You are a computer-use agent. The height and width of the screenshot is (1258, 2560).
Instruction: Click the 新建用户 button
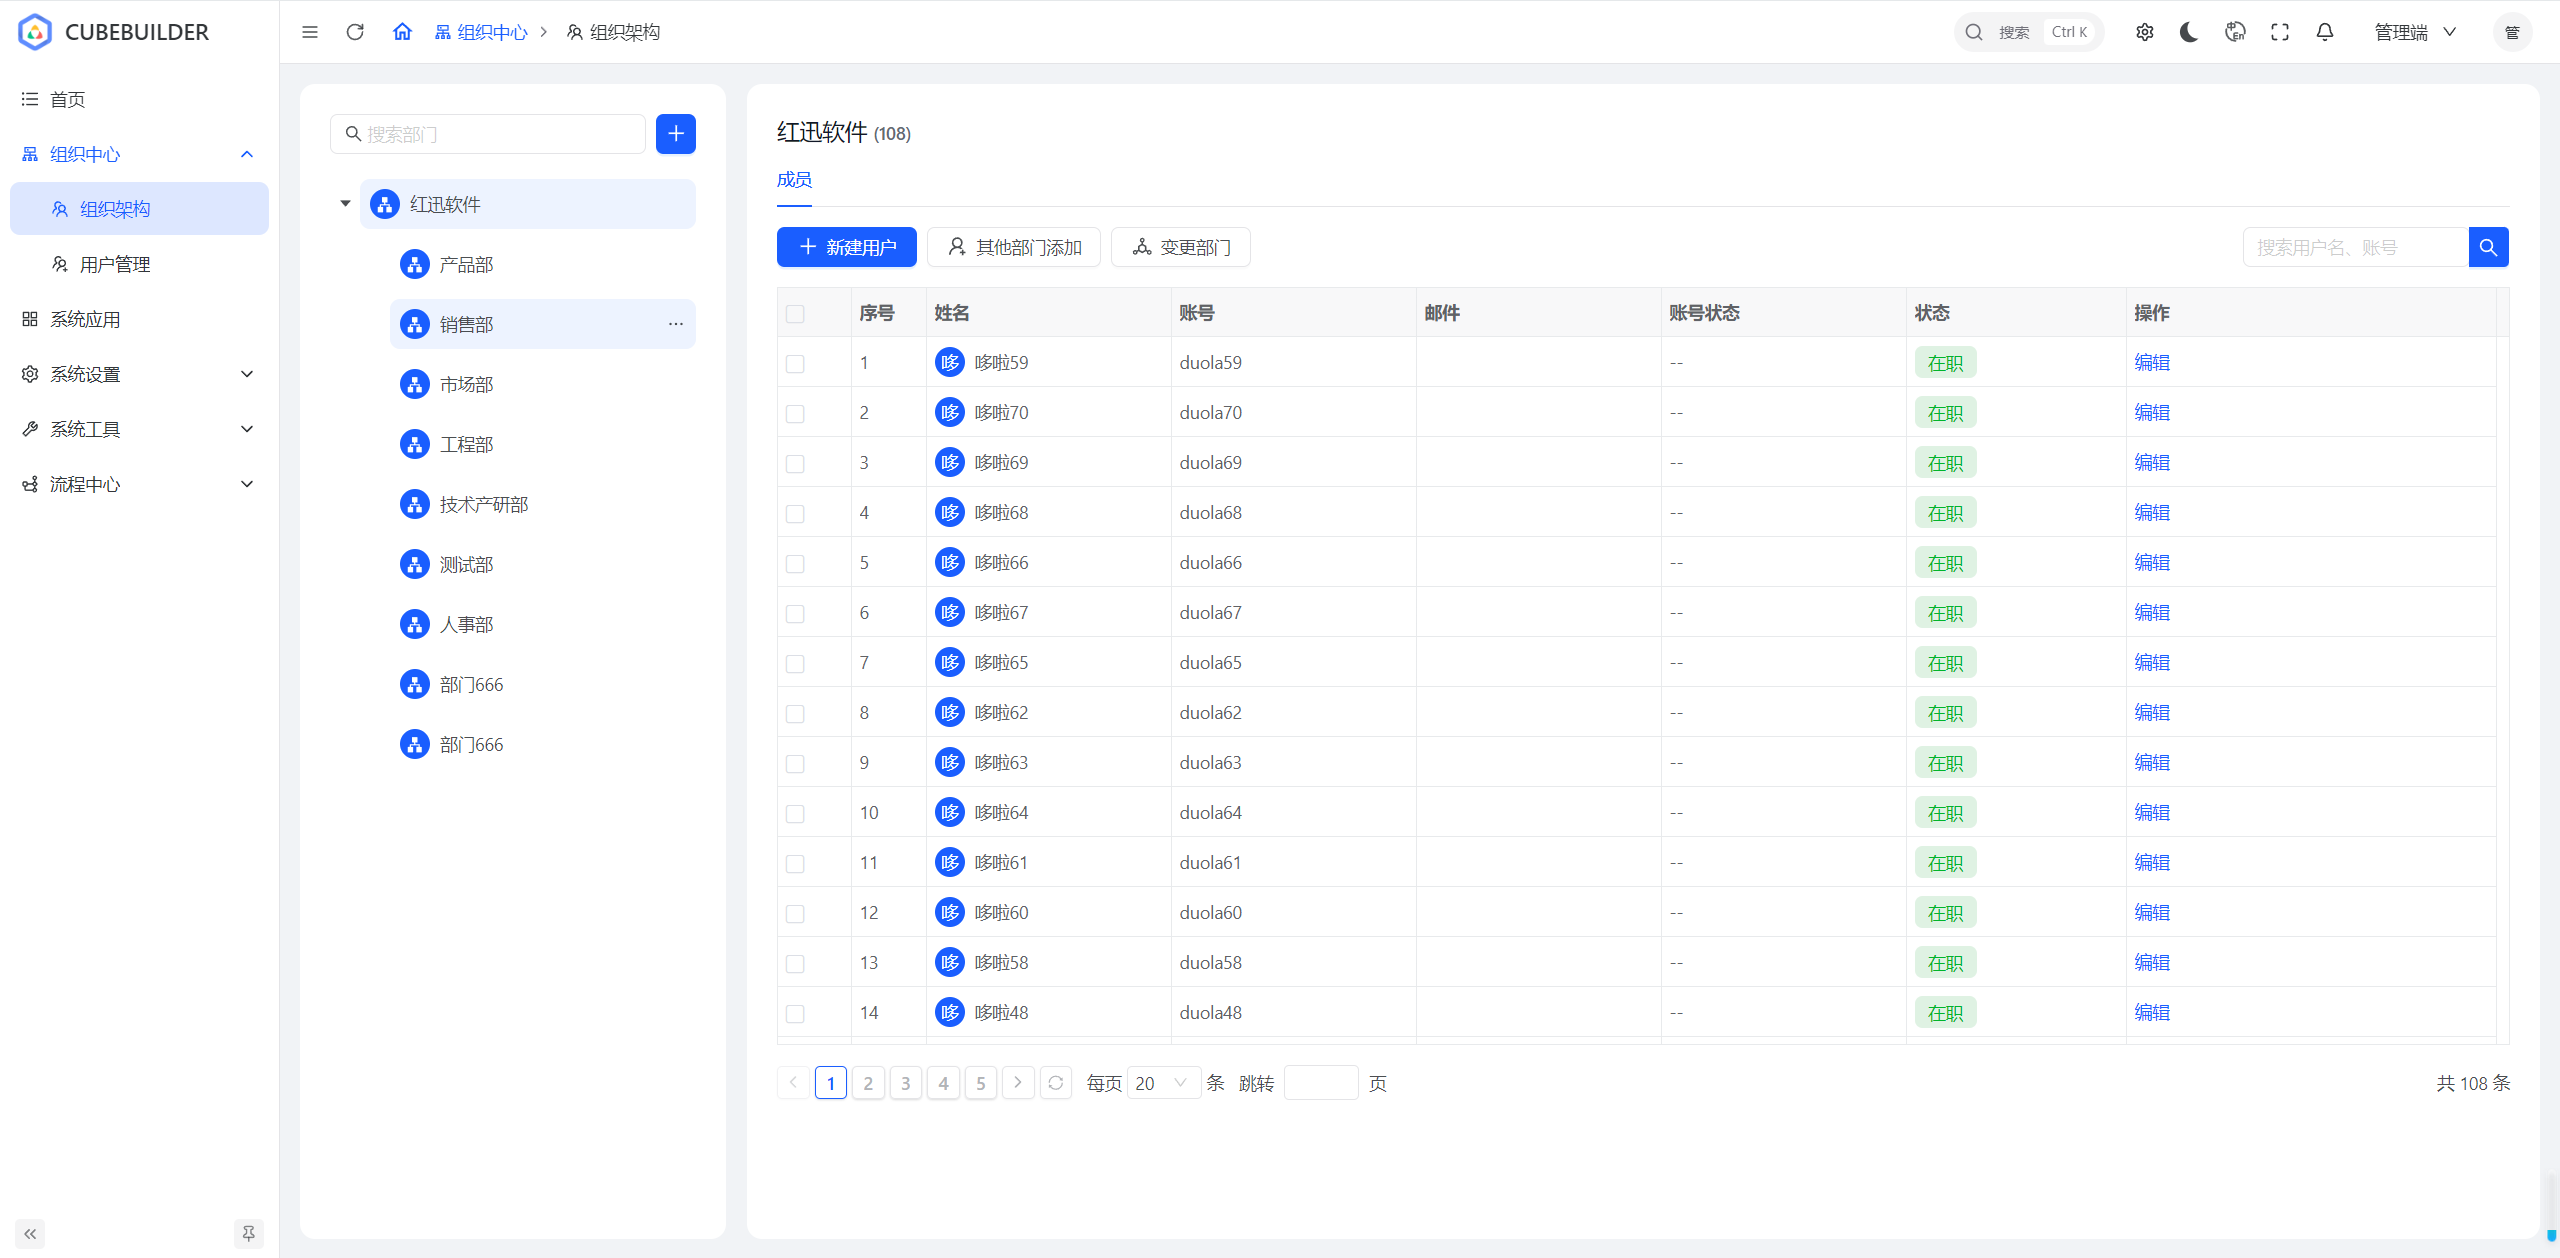click(846, 247)
